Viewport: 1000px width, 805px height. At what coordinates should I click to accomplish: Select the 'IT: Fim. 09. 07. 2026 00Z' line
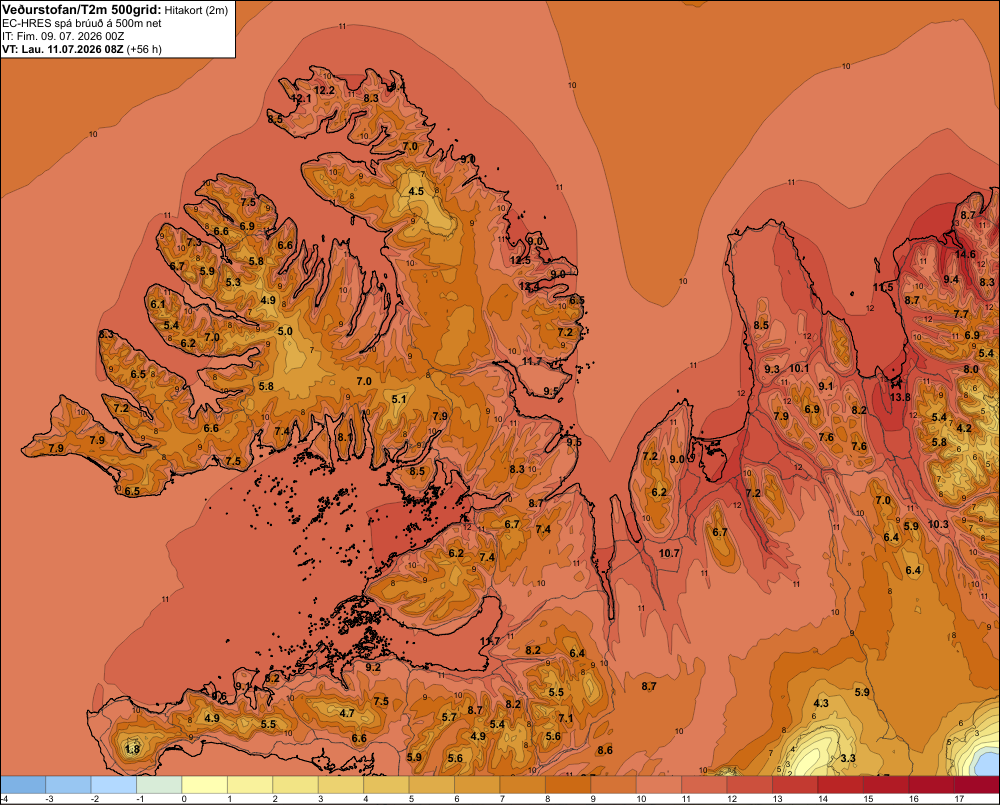(63, 36)
